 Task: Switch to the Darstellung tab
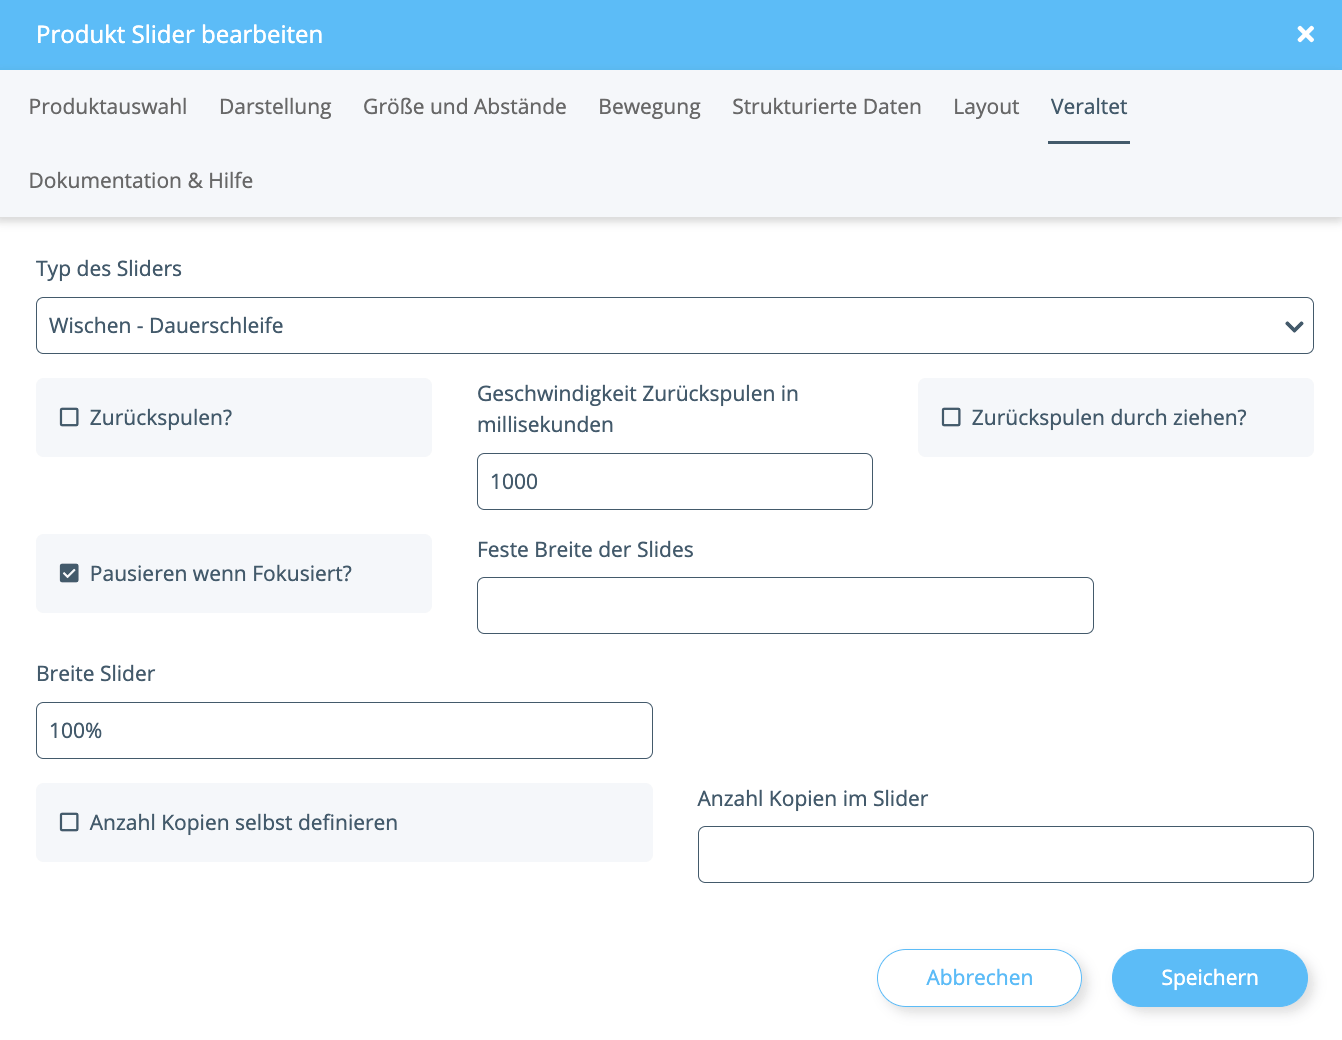click(x=275, y=107)
